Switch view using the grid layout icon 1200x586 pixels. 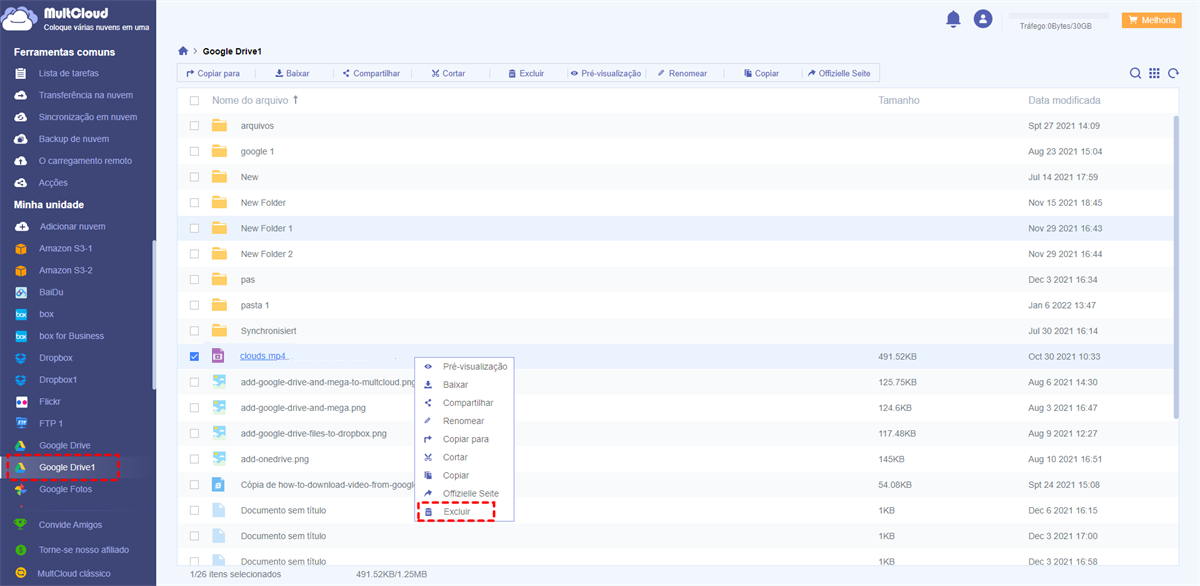(1154, 73)
